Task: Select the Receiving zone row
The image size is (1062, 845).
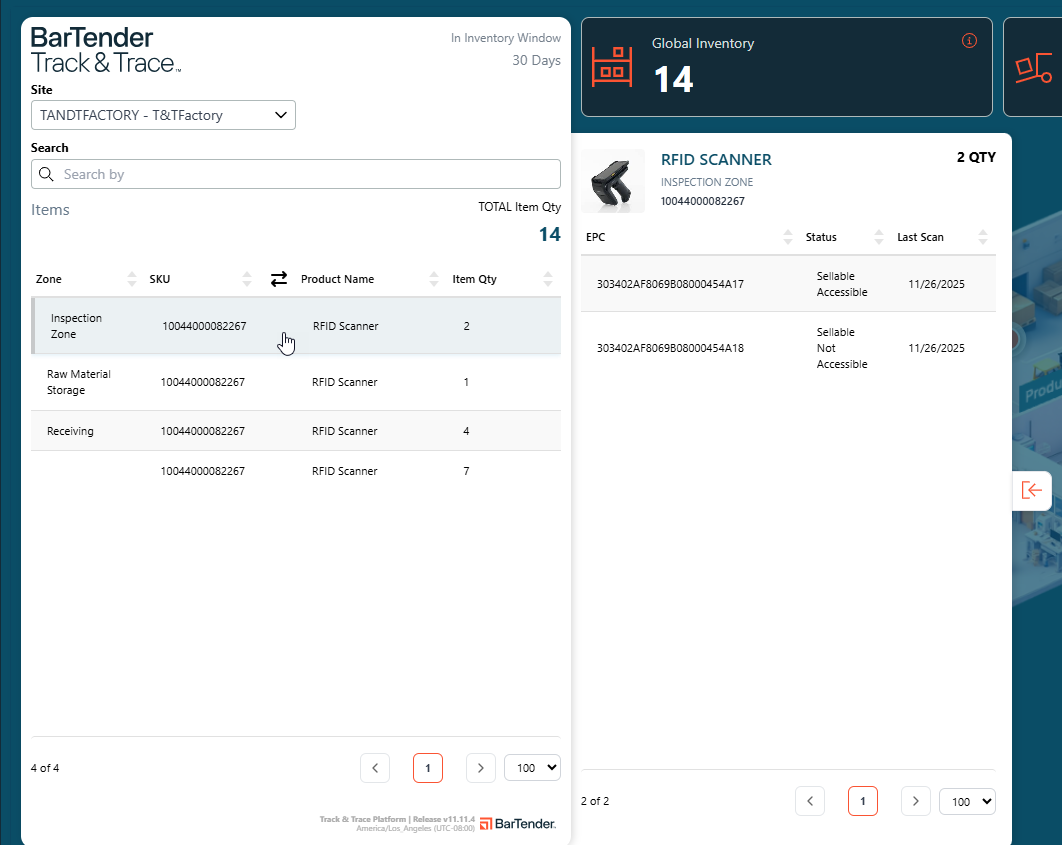Action: (296, 431)
